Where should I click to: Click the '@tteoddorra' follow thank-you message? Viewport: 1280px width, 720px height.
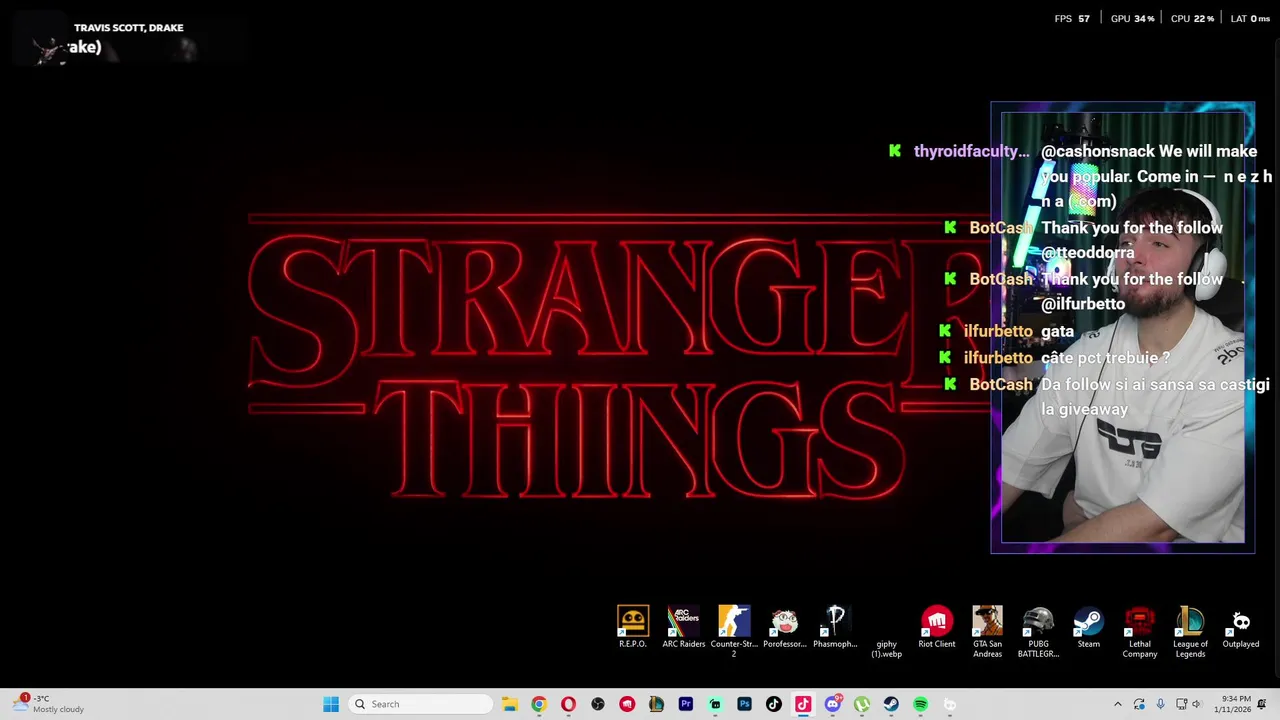tap(1131, 240)
